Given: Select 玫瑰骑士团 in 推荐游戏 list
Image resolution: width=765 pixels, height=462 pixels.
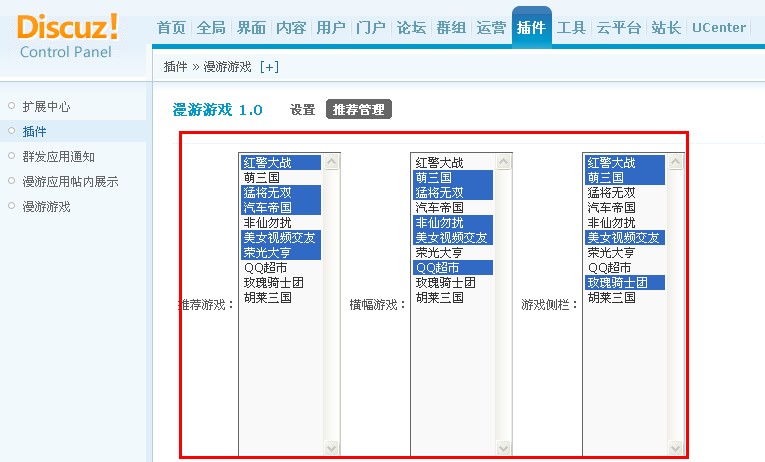Looking at the screenshot, I should (x=281, y=282).
